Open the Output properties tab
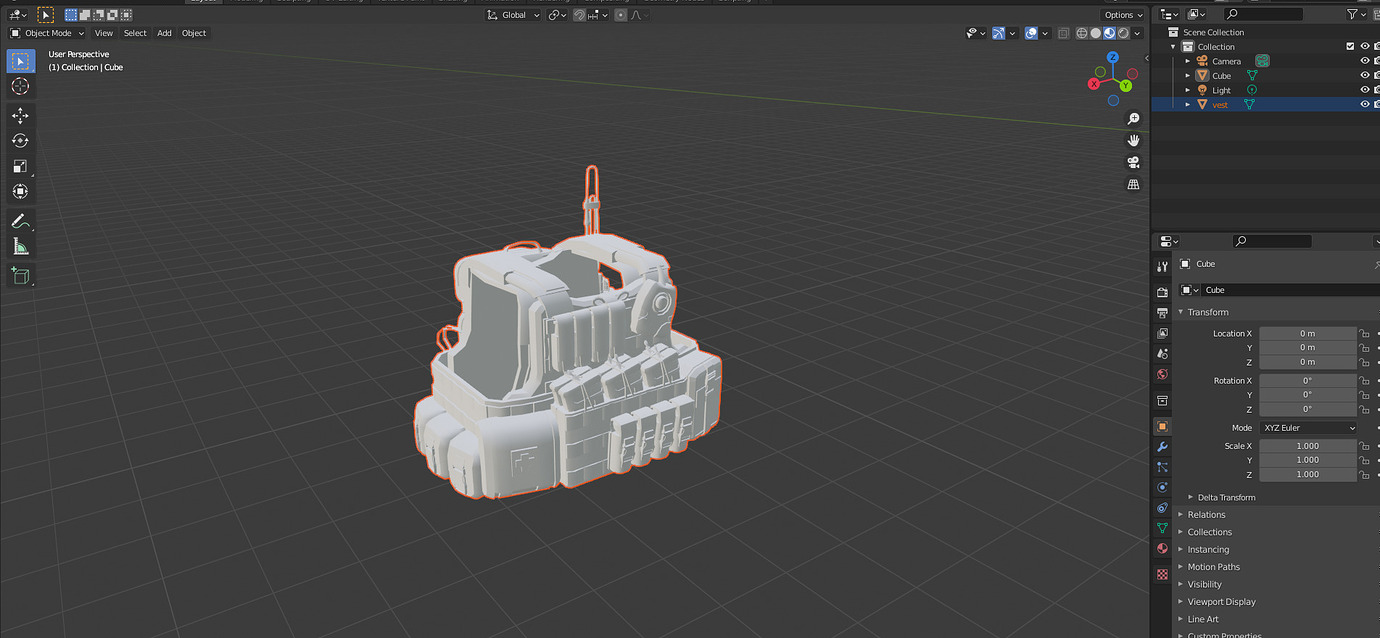The height and width of the screenshot is (638, 1380). click(x=1162, y=313)
